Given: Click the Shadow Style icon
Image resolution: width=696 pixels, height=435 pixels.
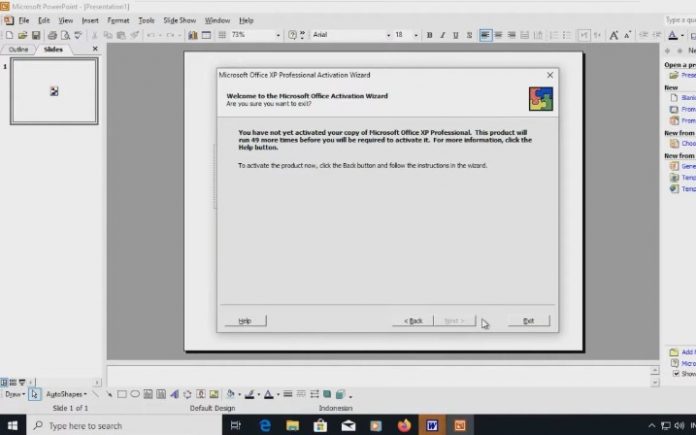Looking at the screenshot, I should (x=327, y=394).
